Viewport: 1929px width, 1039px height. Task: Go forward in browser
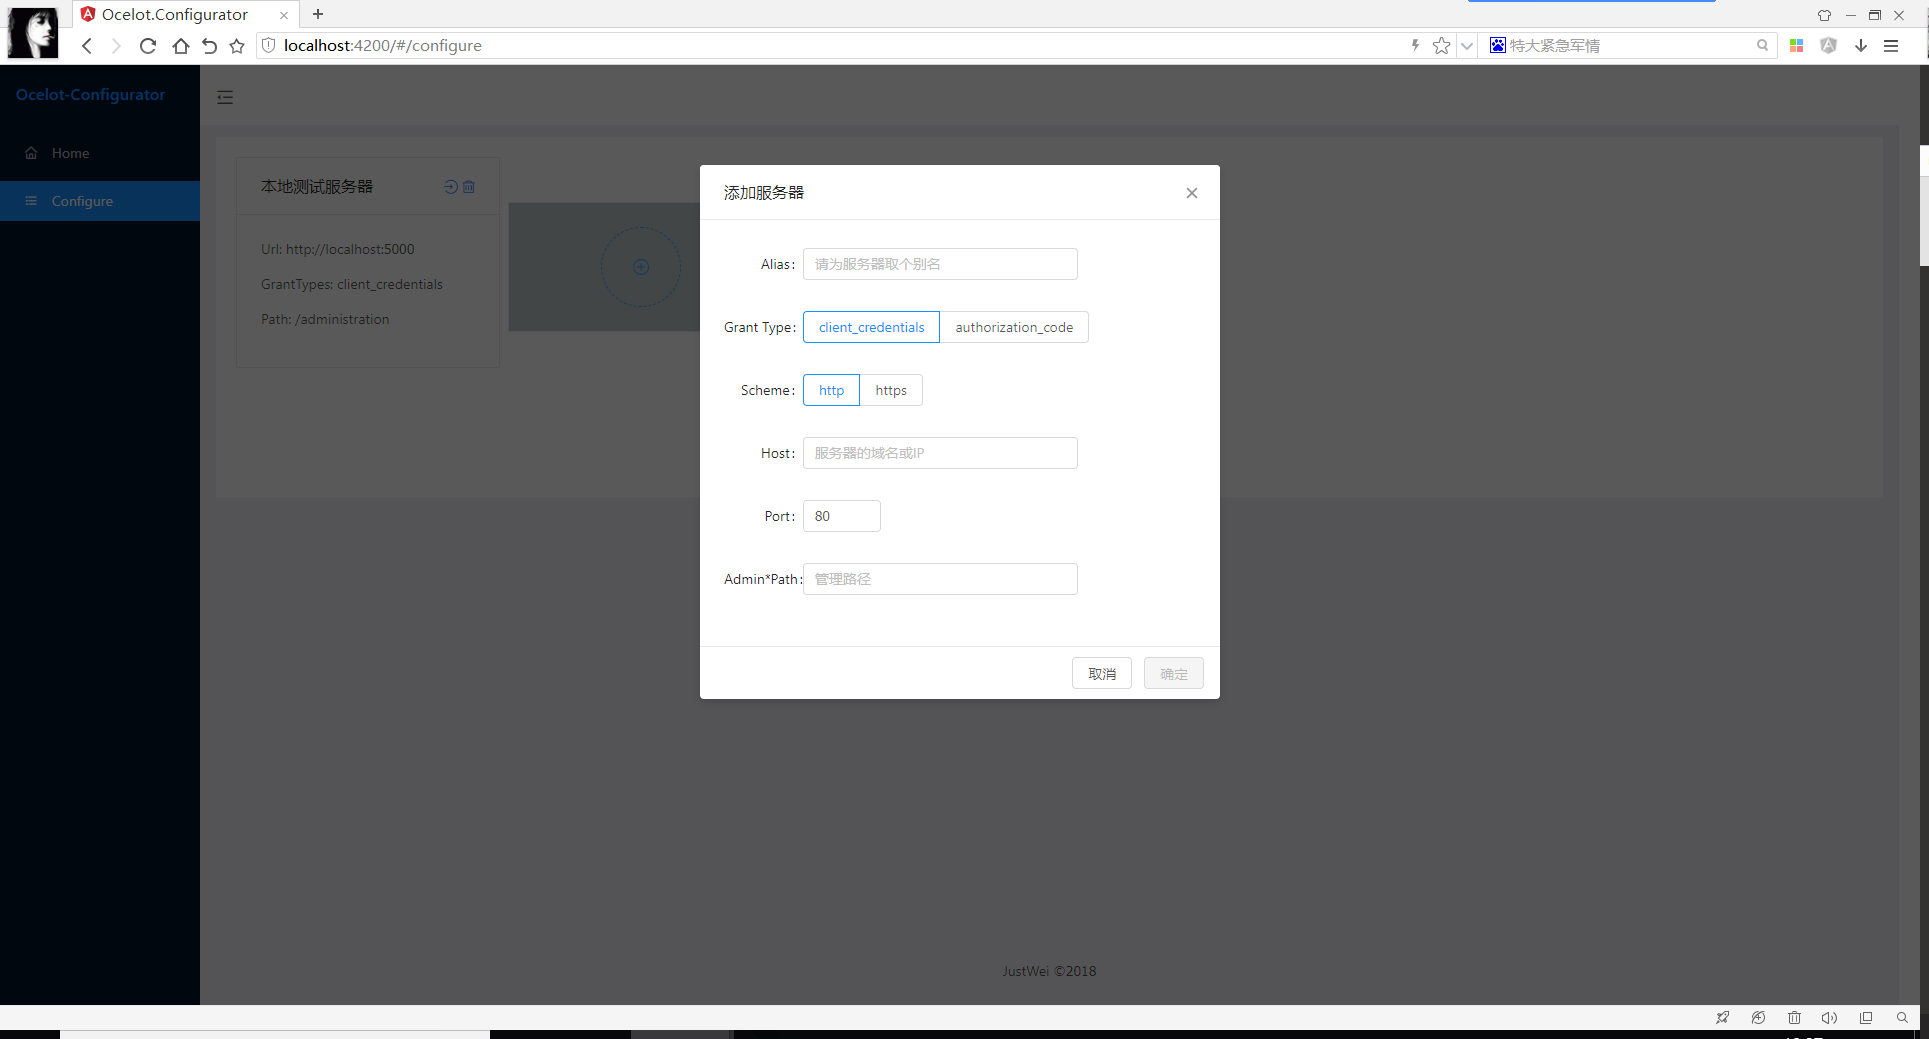pyautogui.click(x=116, y=46)
